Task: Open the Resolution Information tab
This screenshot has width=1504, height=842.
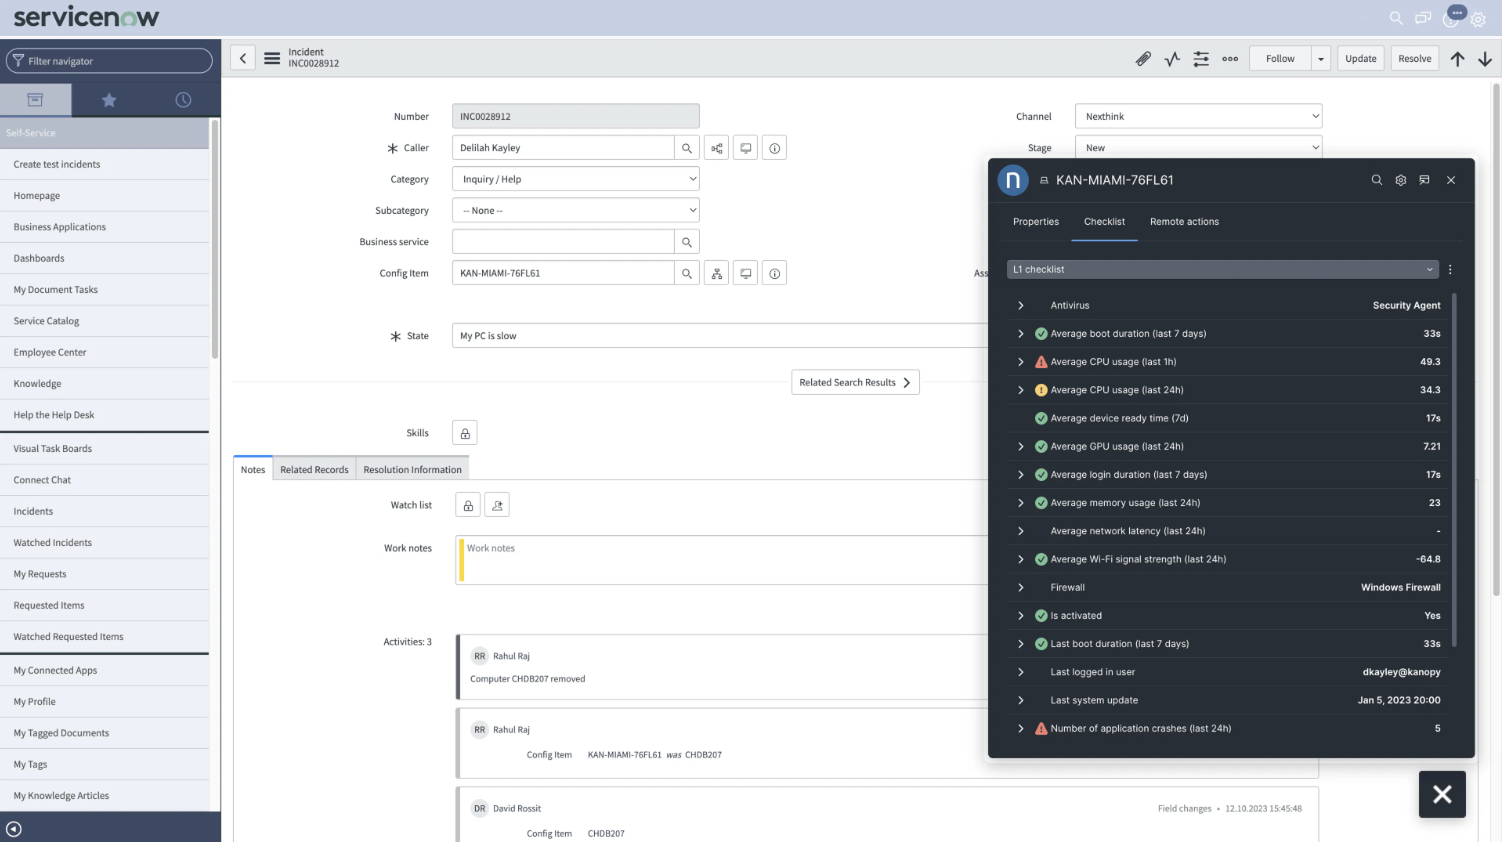Action: (x=412, y=470)
